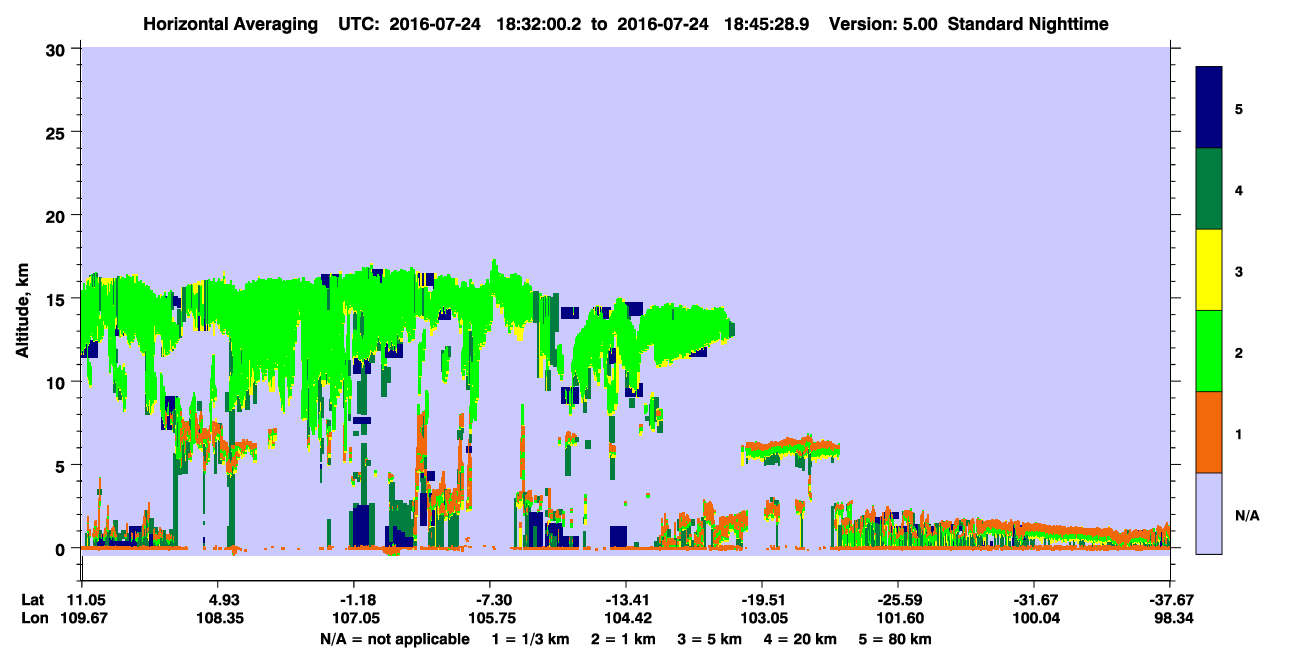The width and height of the screenshot is (1300, 667).
Task: Click the 'Altitude, km' axis label
Action: (x=22, y=310)
